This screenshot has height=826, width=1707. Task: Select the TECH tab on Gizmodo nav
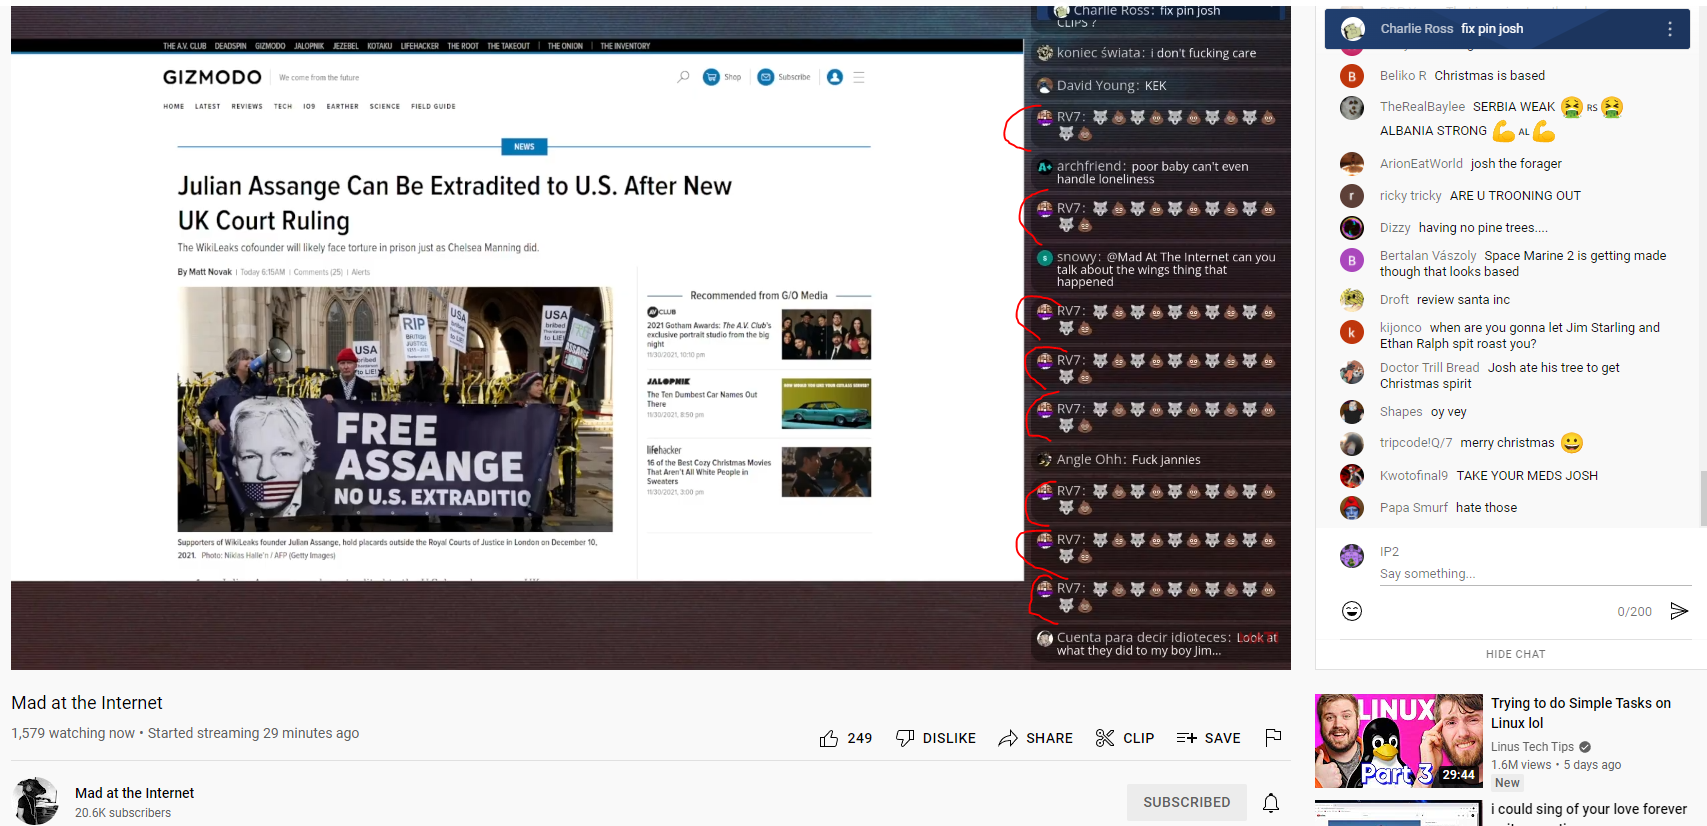[283, 106]
